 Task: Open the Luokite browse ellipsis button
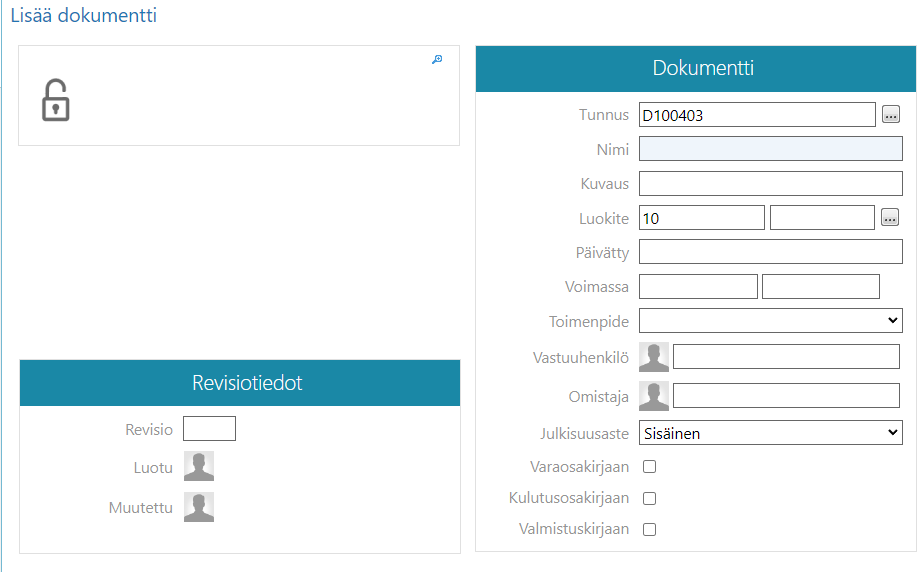(x=889, y=218)
